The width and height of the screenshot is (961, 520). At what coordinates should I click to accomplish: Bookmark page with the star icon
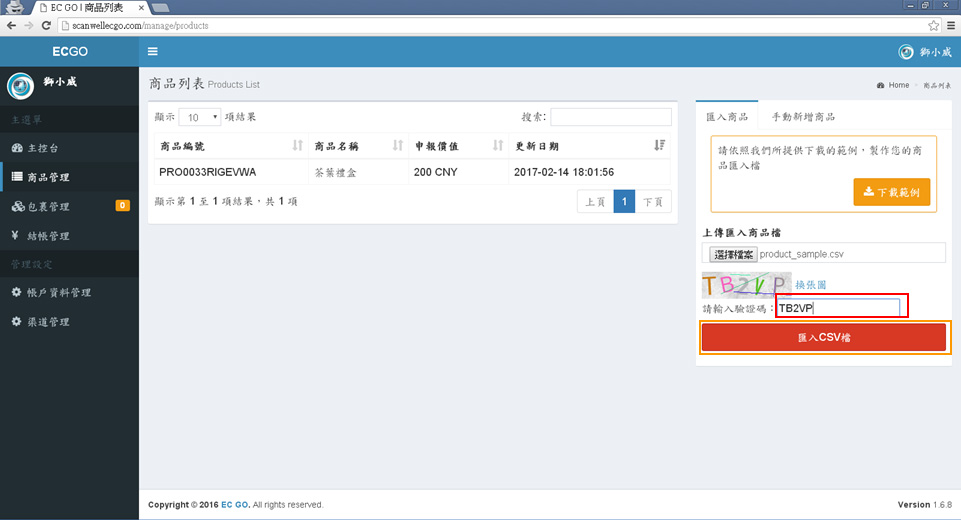(x=933, y=25)
